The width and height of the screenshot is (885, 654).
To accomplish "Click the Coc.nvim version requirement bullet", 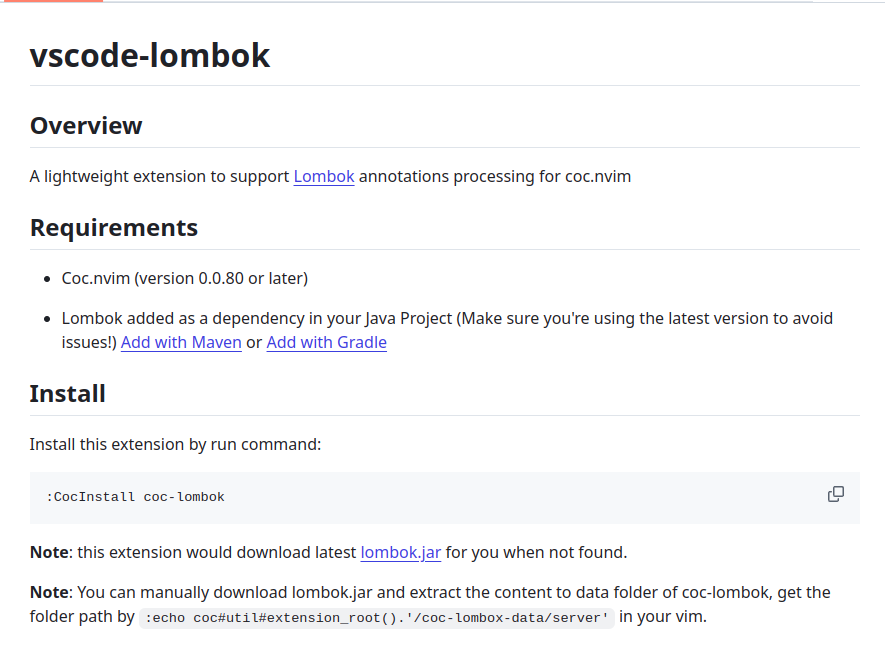I will click(x=184, y=278).
